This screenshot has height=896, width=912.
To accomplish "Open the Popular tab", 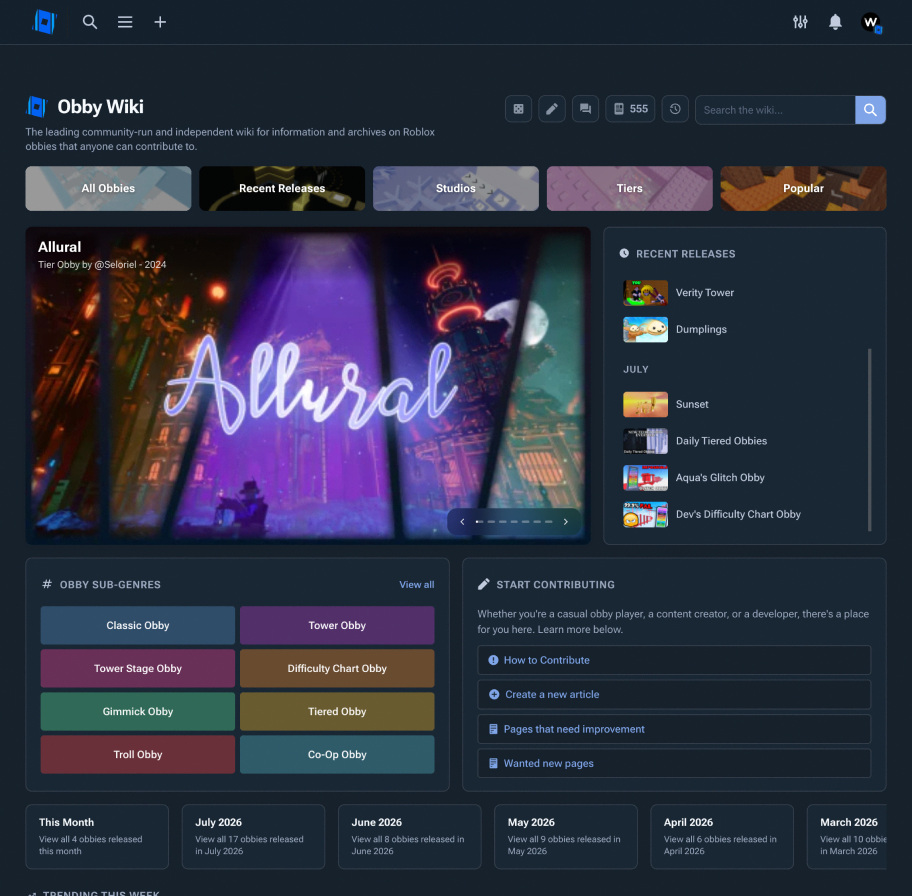I will [x=803, y=189].
